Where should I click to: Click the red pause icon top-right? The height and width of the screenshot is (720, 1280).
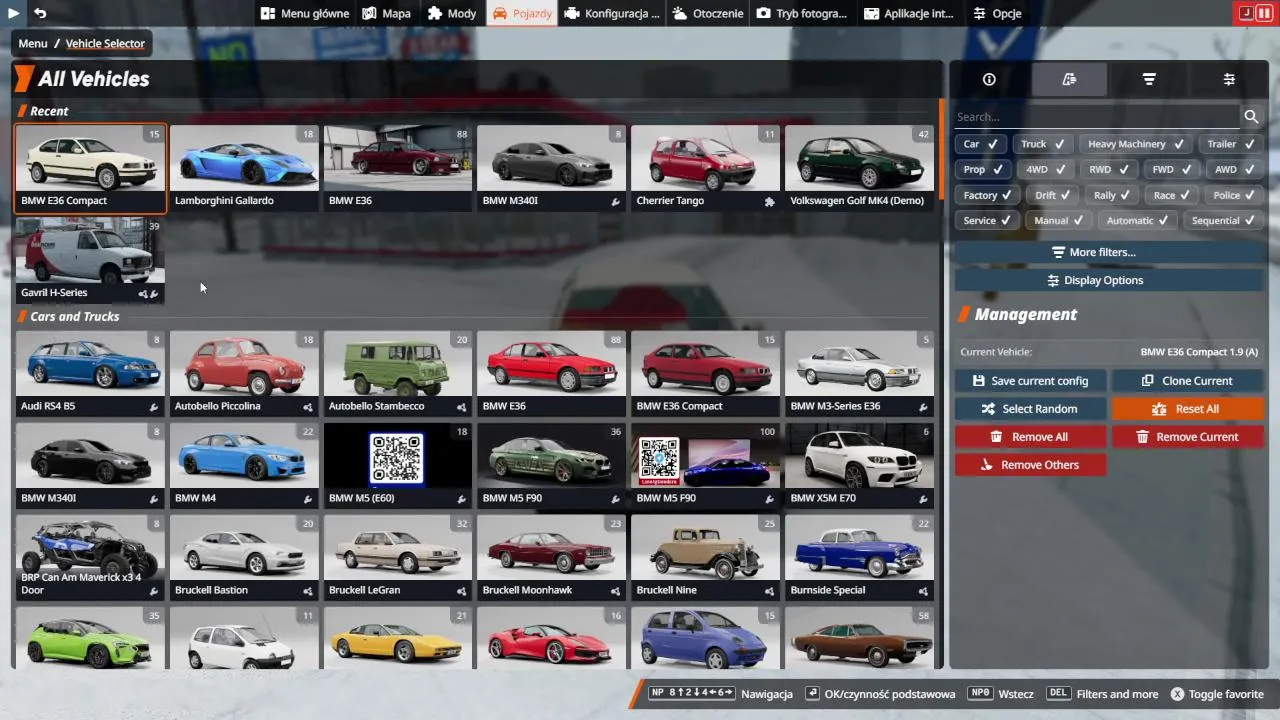1264,13
